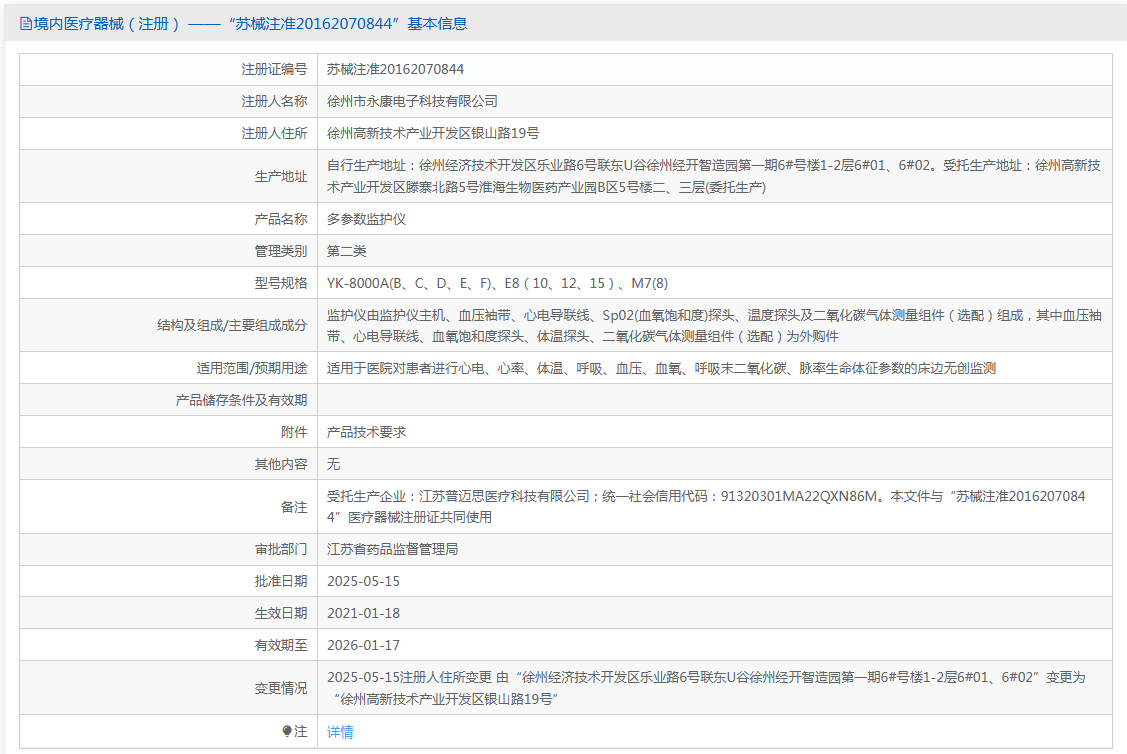
Task: Click effective date 2021-01-18
Action: (363, 613)
